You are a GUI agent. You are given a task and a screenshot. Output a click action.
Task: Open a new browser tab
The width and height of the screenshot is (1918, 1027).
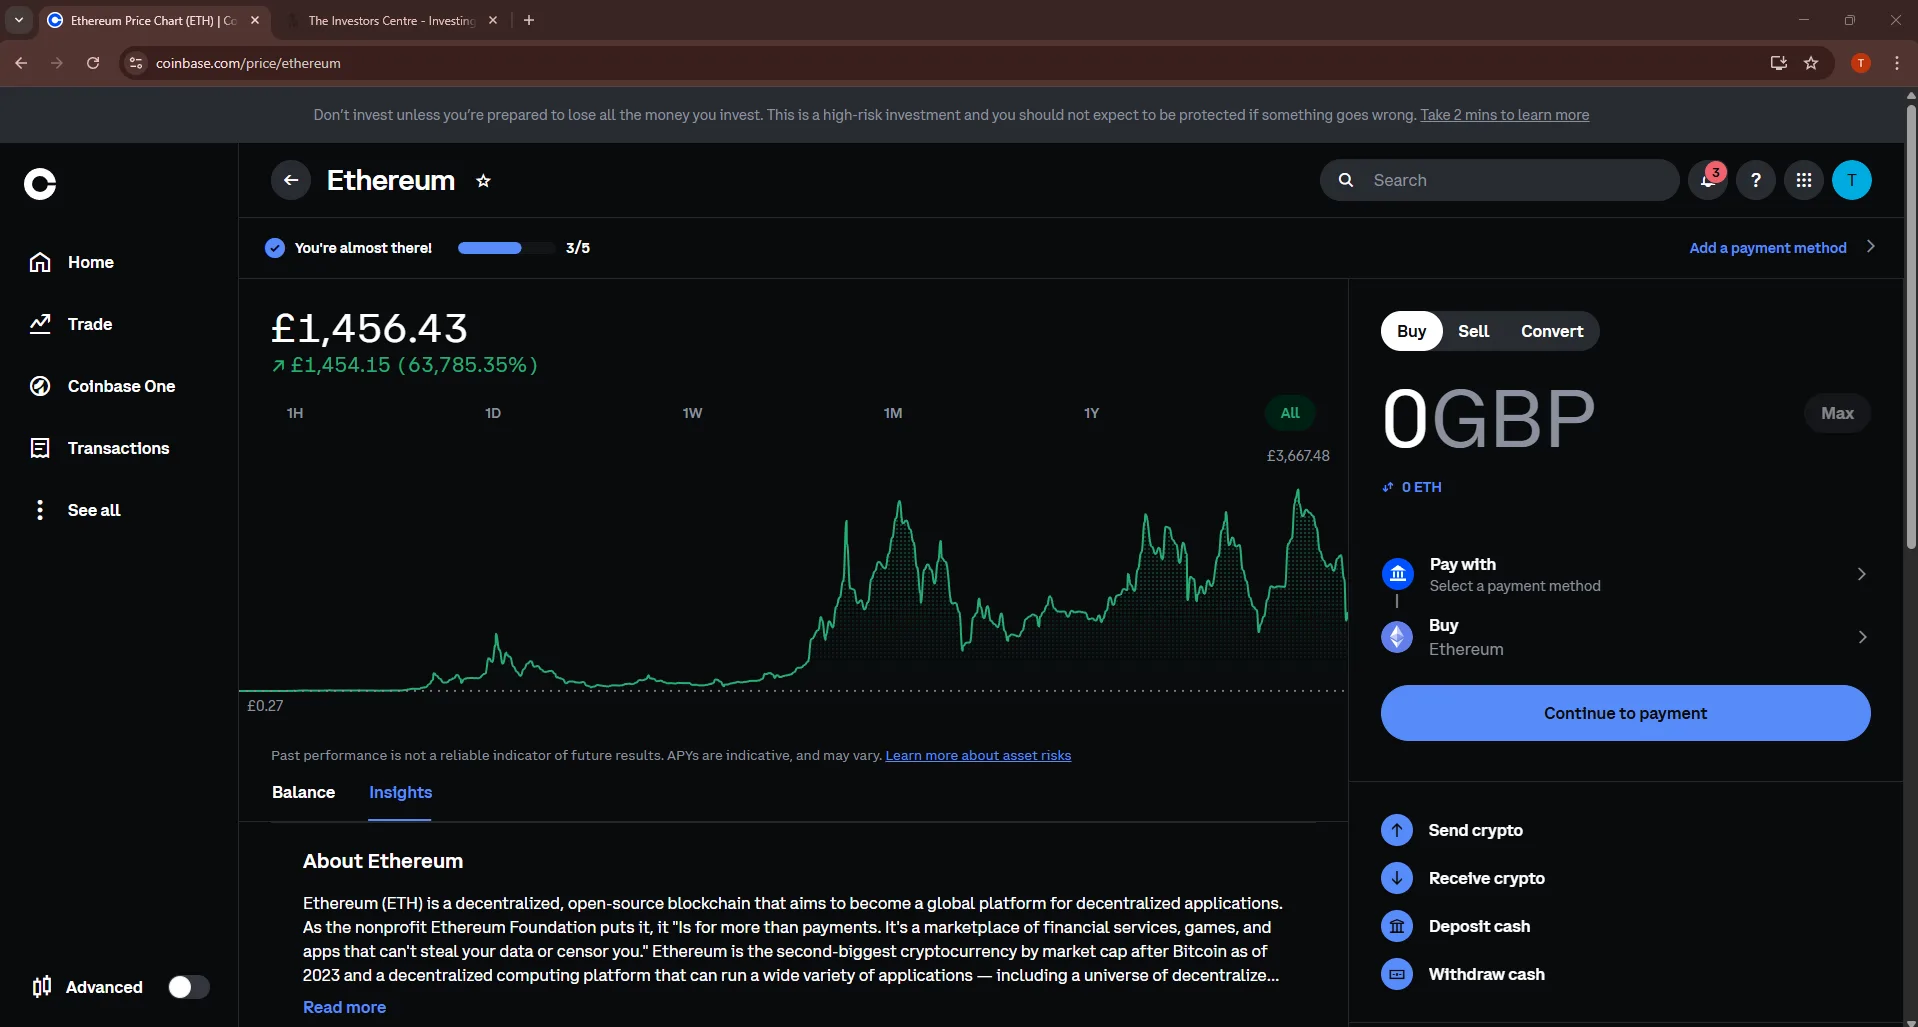click(529, 20)
